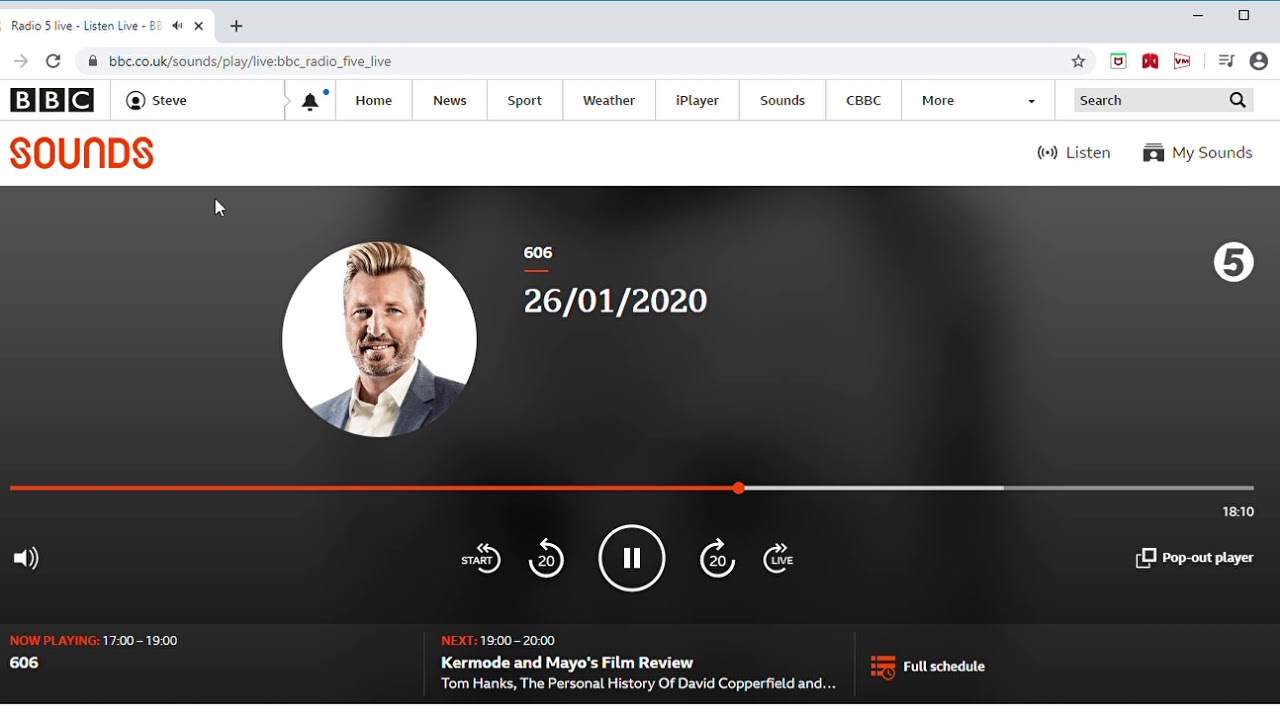
Task: Click the Pocket extension icon
Action: pyautogui.click(x=1118, y=61)
